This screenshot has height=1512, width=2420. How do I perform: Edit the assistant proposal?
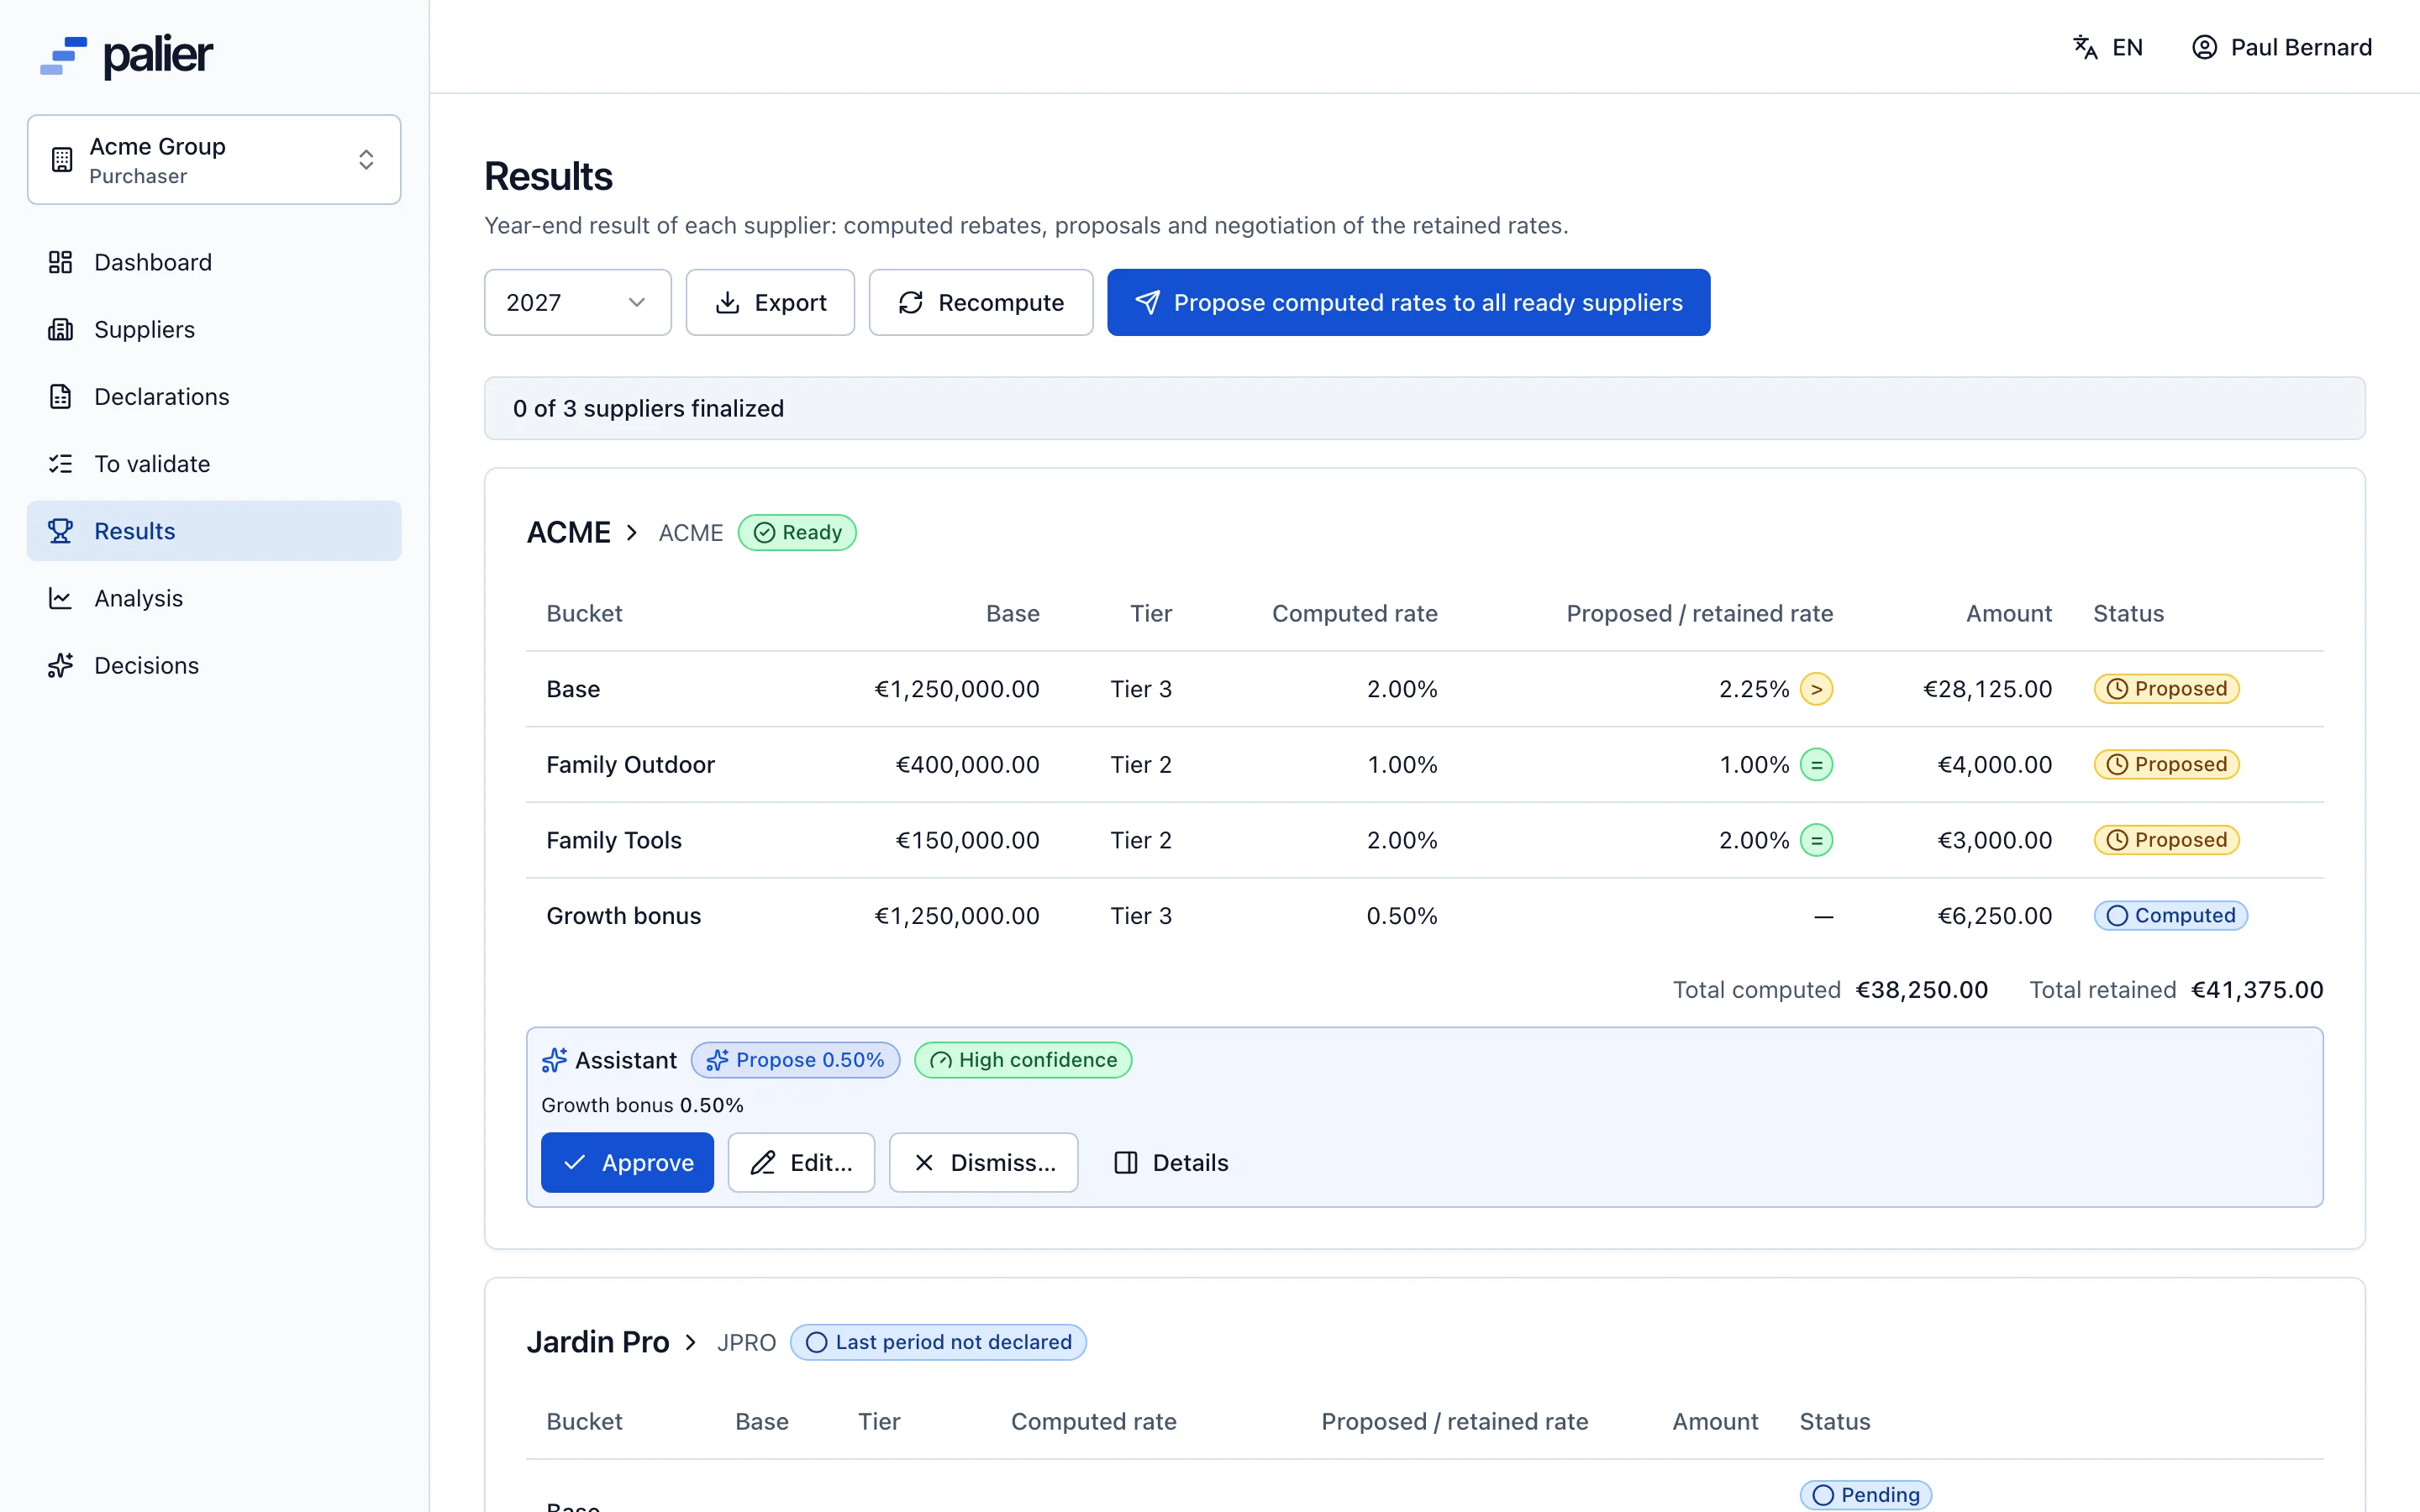(801, 1162)
